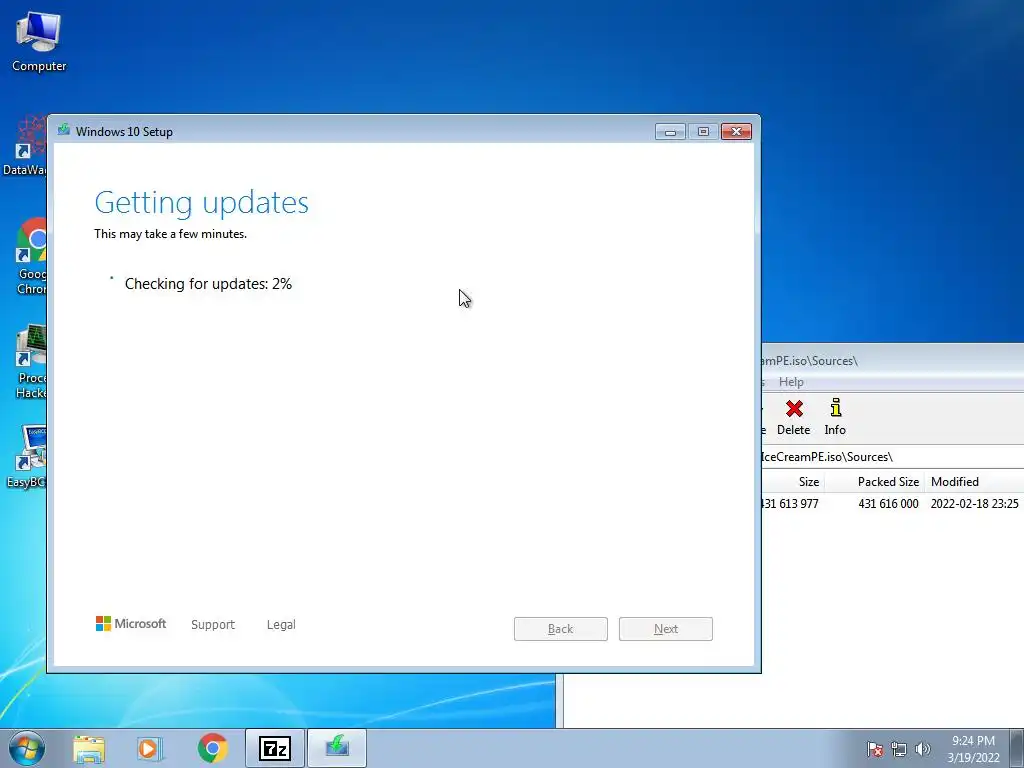Minimize the Windows 10 Setup window

pyautogui.click(x=670, y=132)
